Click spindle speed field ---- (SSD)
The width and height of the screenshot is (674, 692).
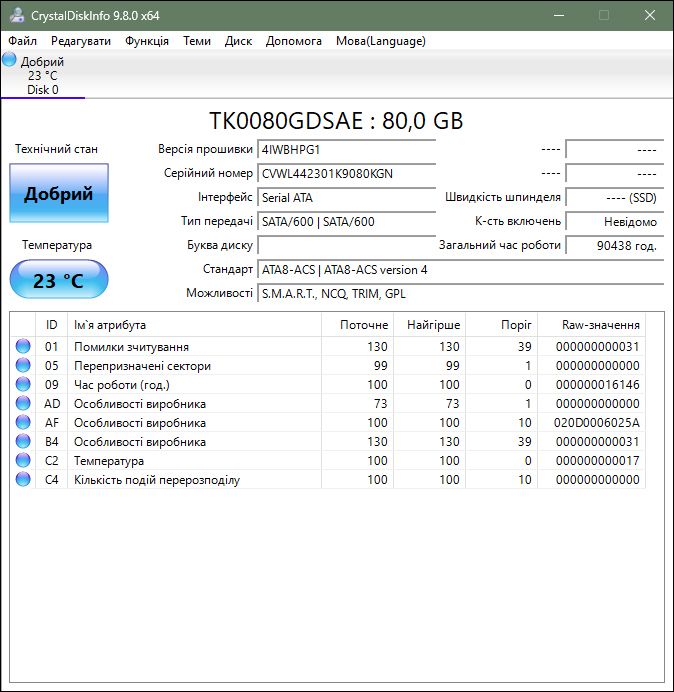tap(614, 197)
